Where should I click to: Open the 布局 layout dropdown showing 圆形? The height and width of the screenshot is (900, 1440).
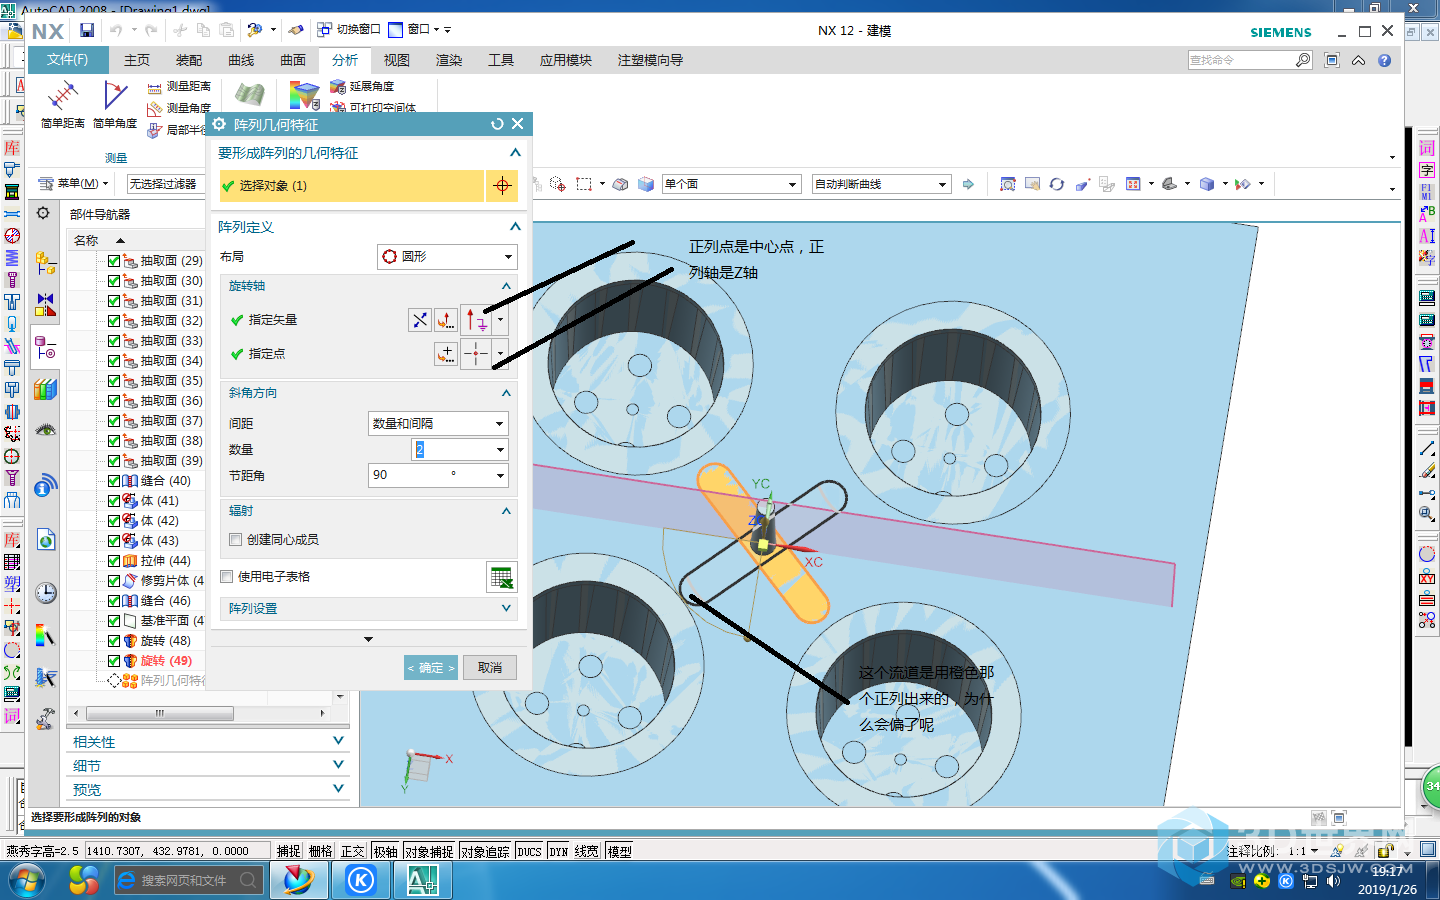(x=447, y=257)
